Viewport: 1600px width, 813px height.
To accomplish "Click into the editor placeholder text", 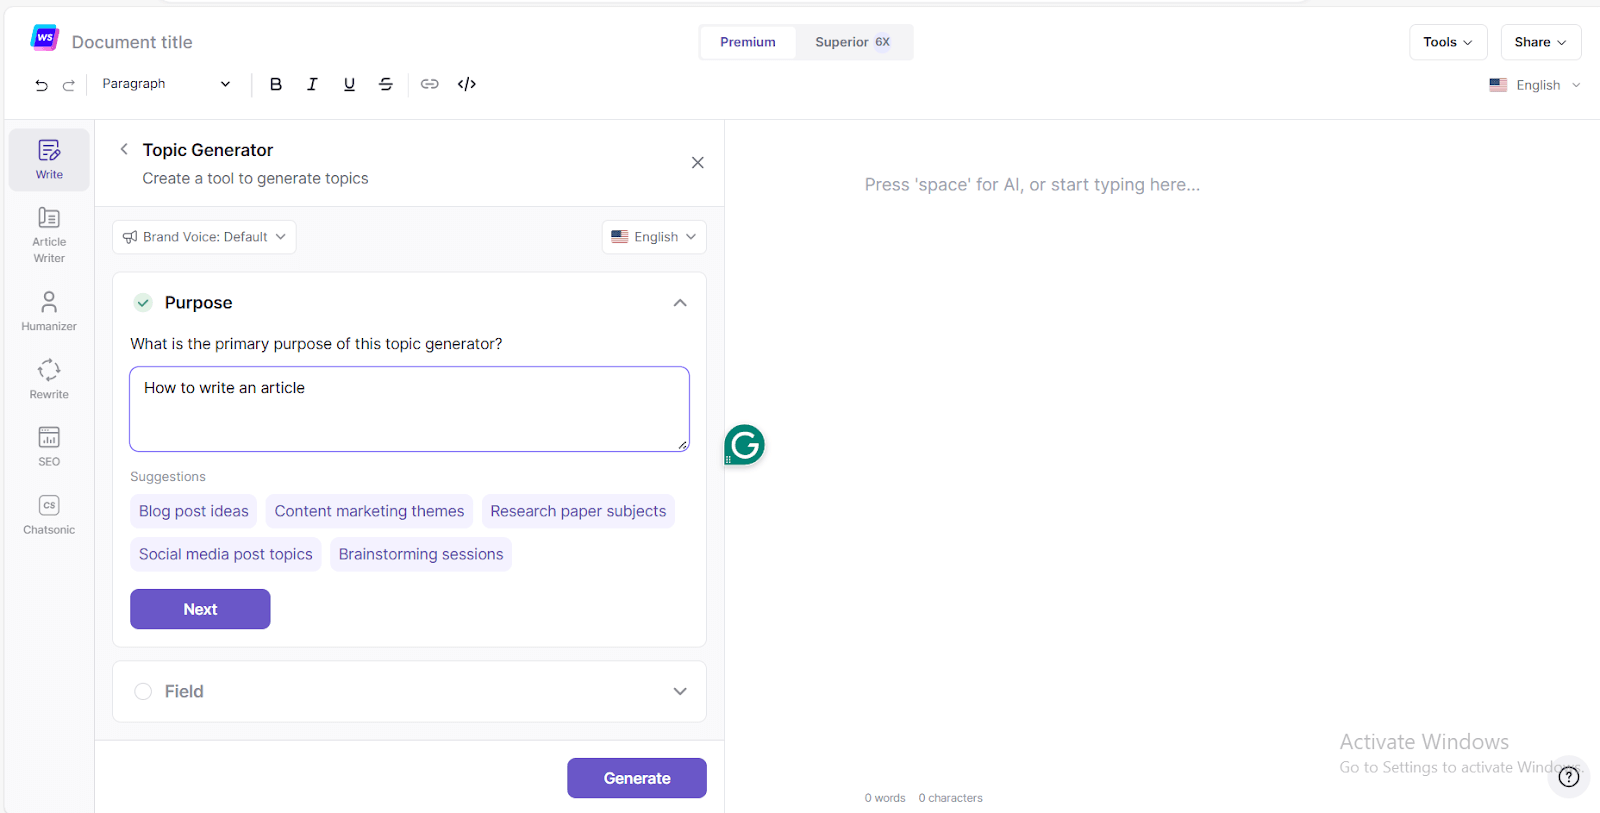I will click(1032, 185).
